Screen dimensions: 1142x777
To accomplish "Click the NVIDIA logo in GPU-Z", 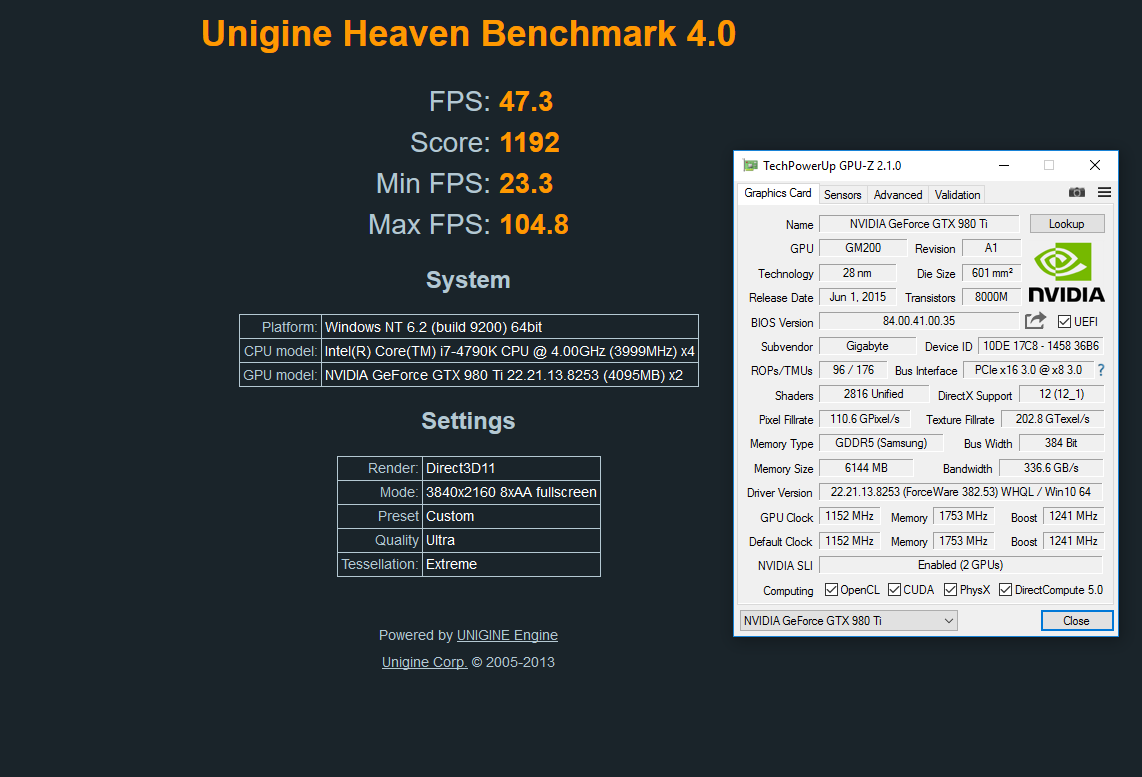I will tap(1066, 273).
